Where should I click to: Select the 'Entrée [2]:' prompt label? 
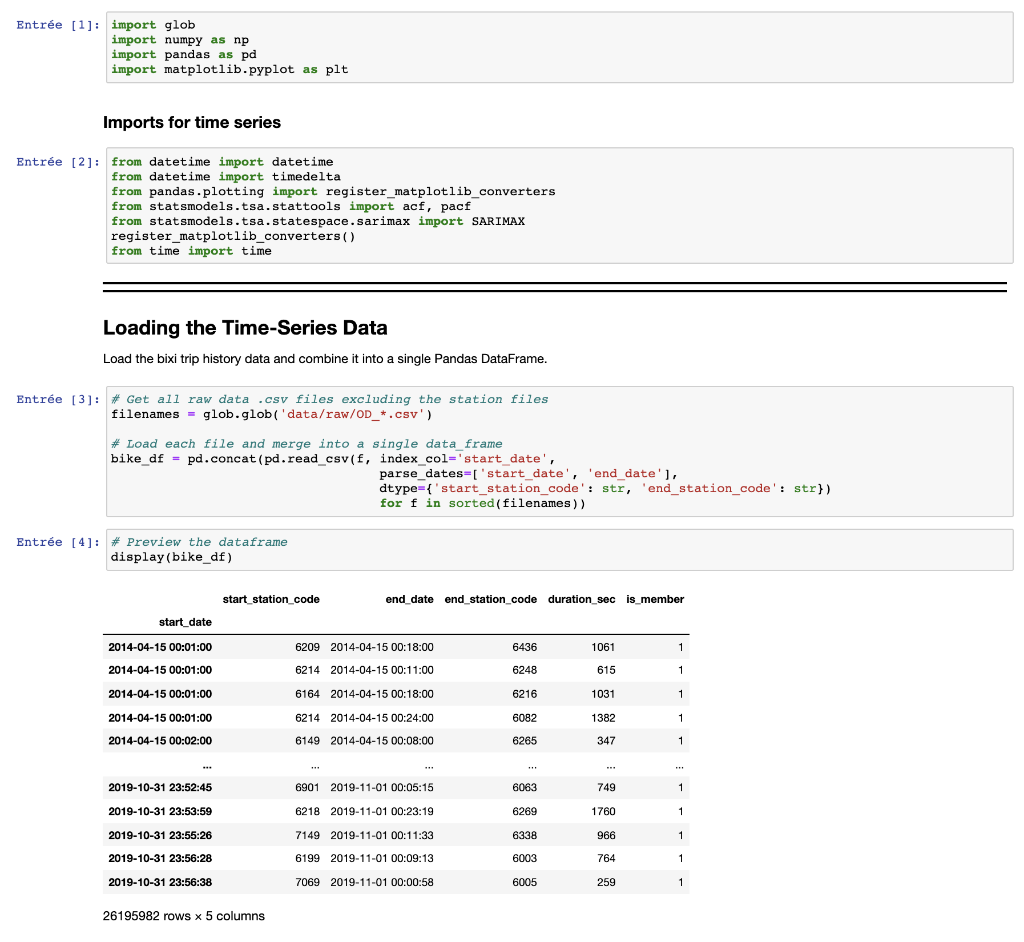point(58,162)
